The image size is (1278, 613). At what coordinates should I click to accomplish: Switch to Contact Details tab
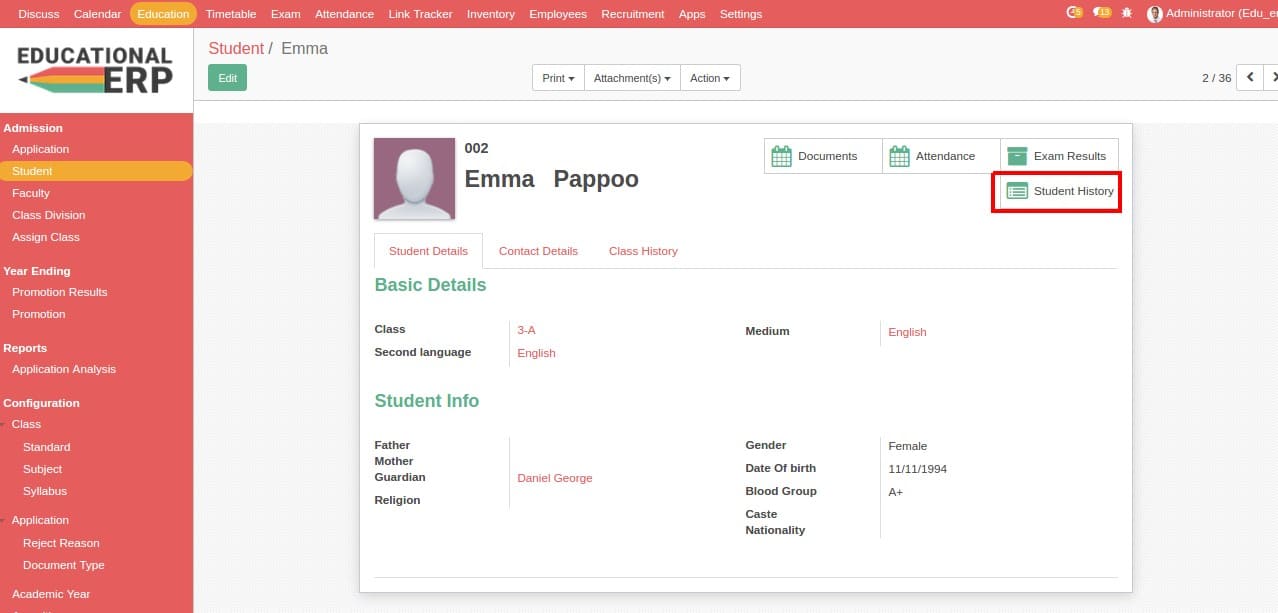[538, 251]
